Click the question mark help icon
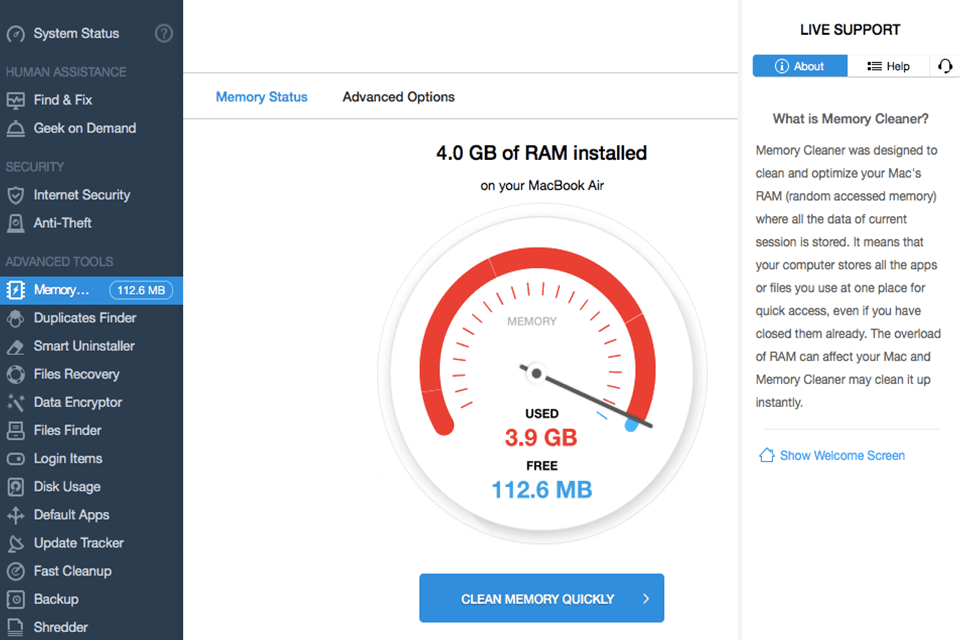Viewport: 960px width, 640px height. (x=163, y=33)
